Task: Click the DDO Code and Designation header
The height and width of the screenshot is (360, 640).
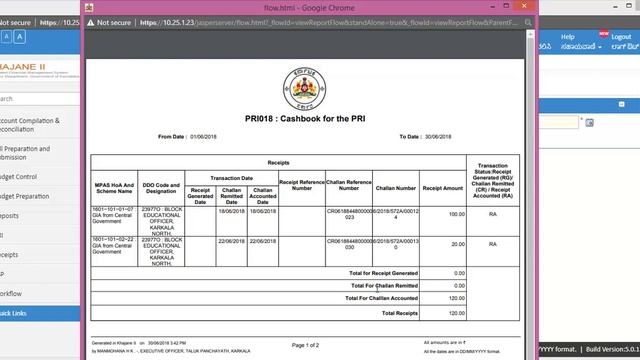Action: (x=161, y=188)
